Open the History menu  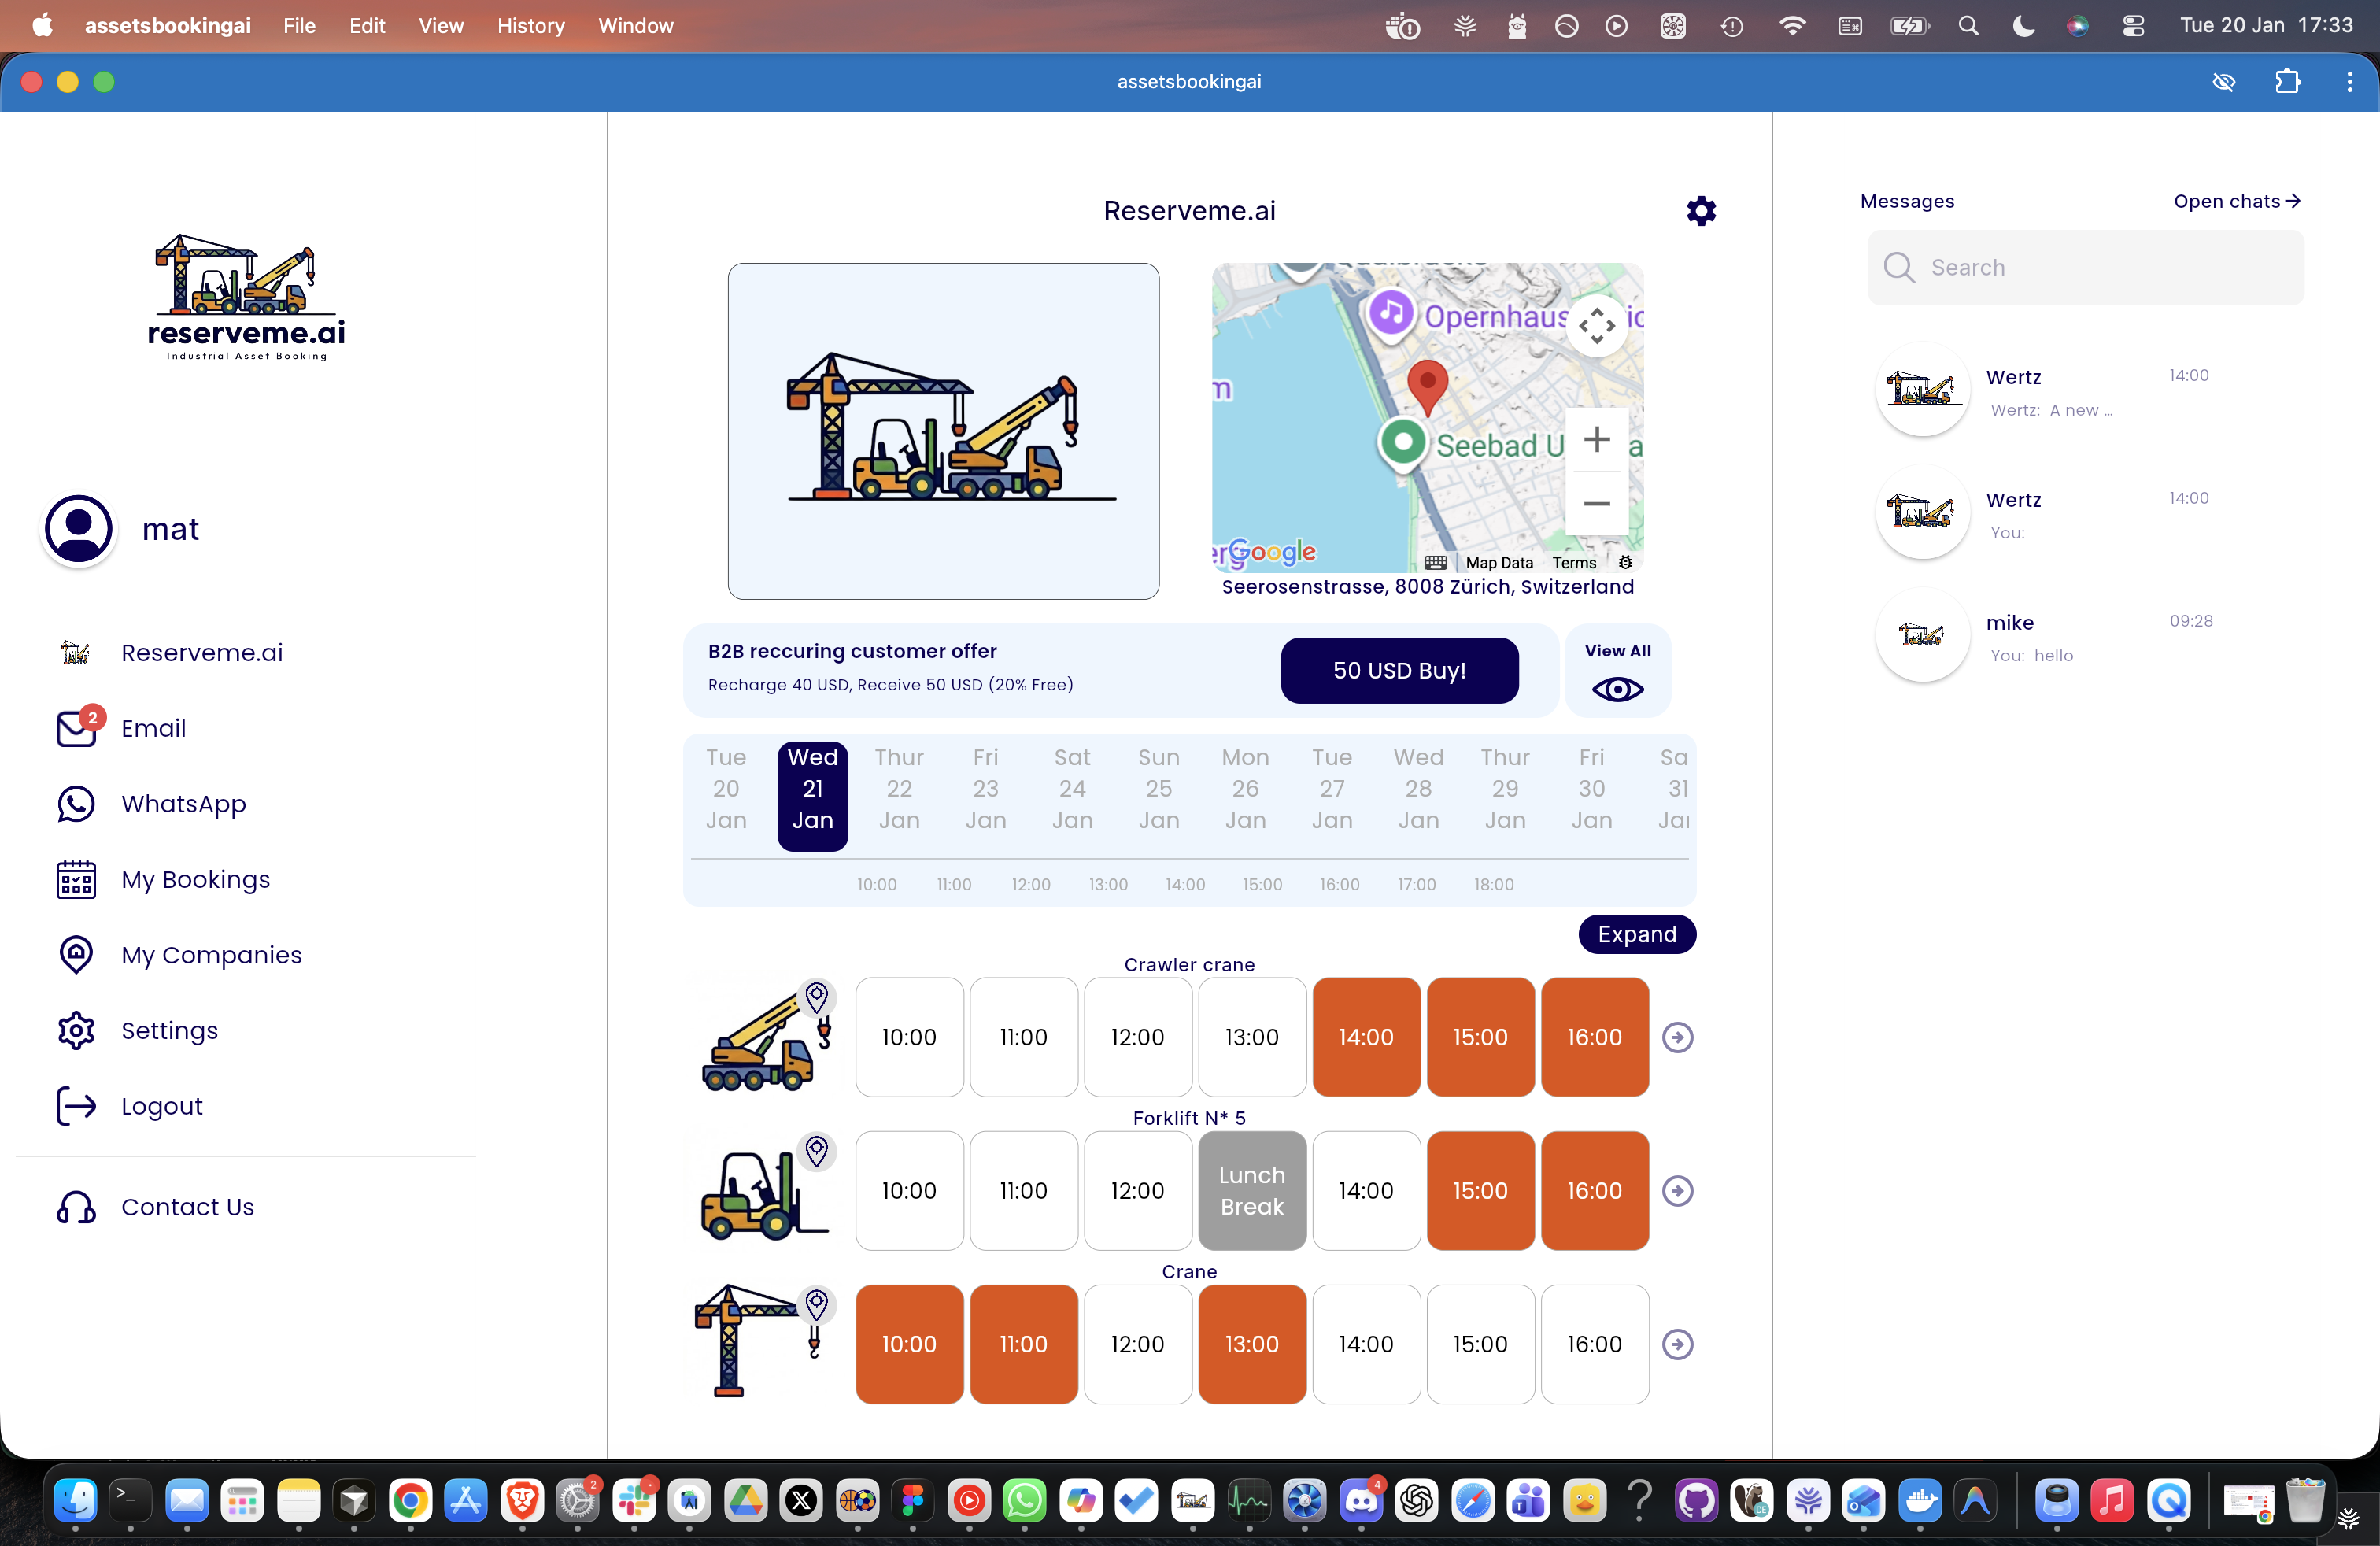click(x=530, y=26)
